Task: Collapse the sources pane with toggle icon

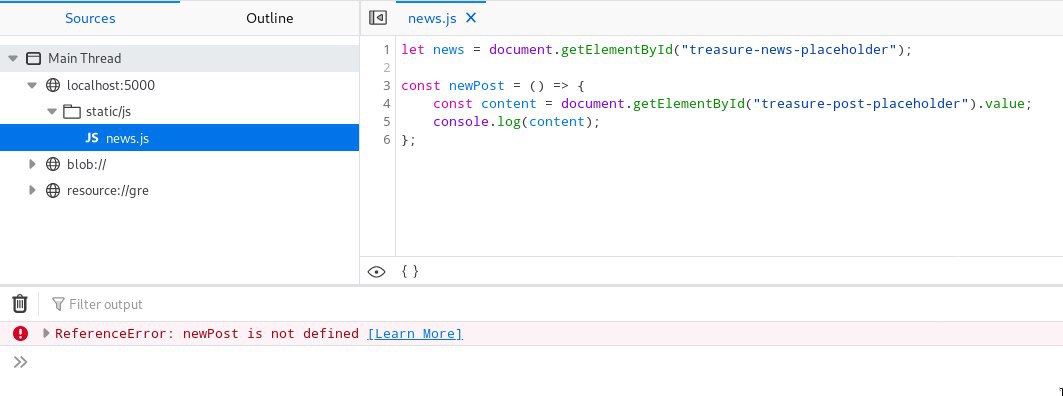Action: pyautogui.click(x=378, y=18)
